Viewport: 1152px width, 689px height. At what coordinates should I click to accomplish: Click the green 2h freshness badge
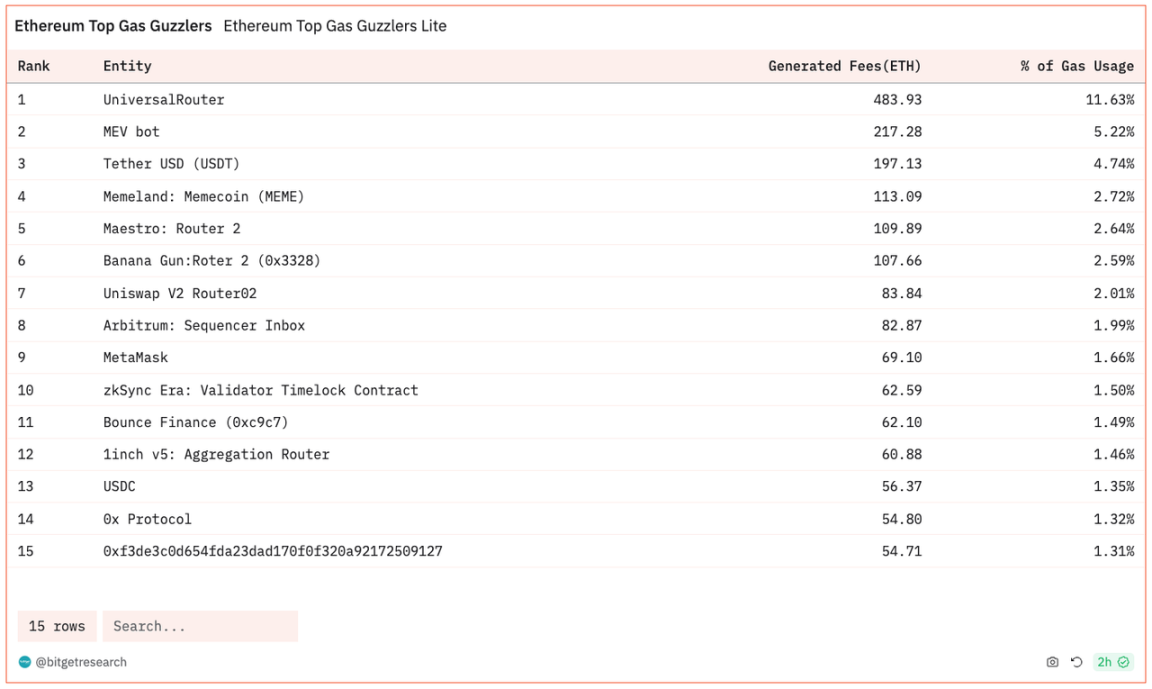[x=1112, y=662]
